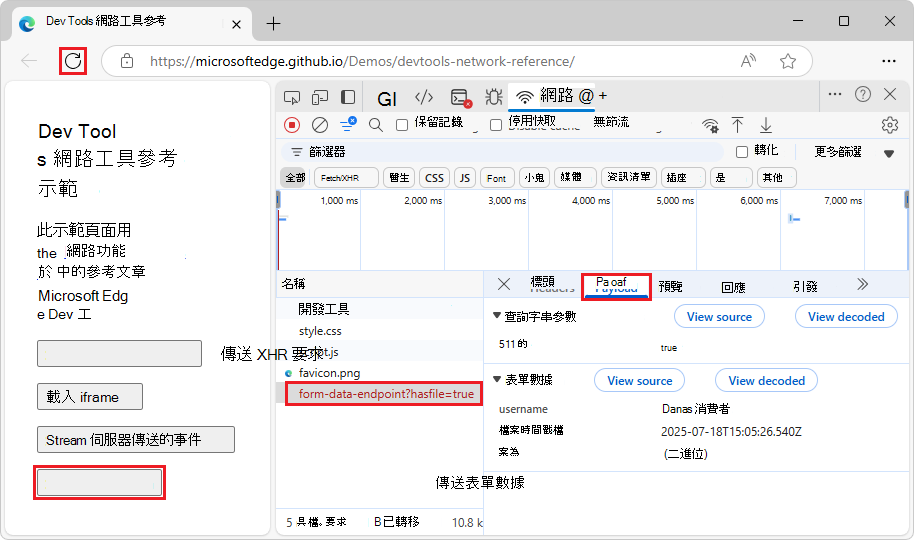The width and height of the screenshot is (914, 540).
Task: Toggle the 轉化 invert checkbox
Action: tap(741, 152)
